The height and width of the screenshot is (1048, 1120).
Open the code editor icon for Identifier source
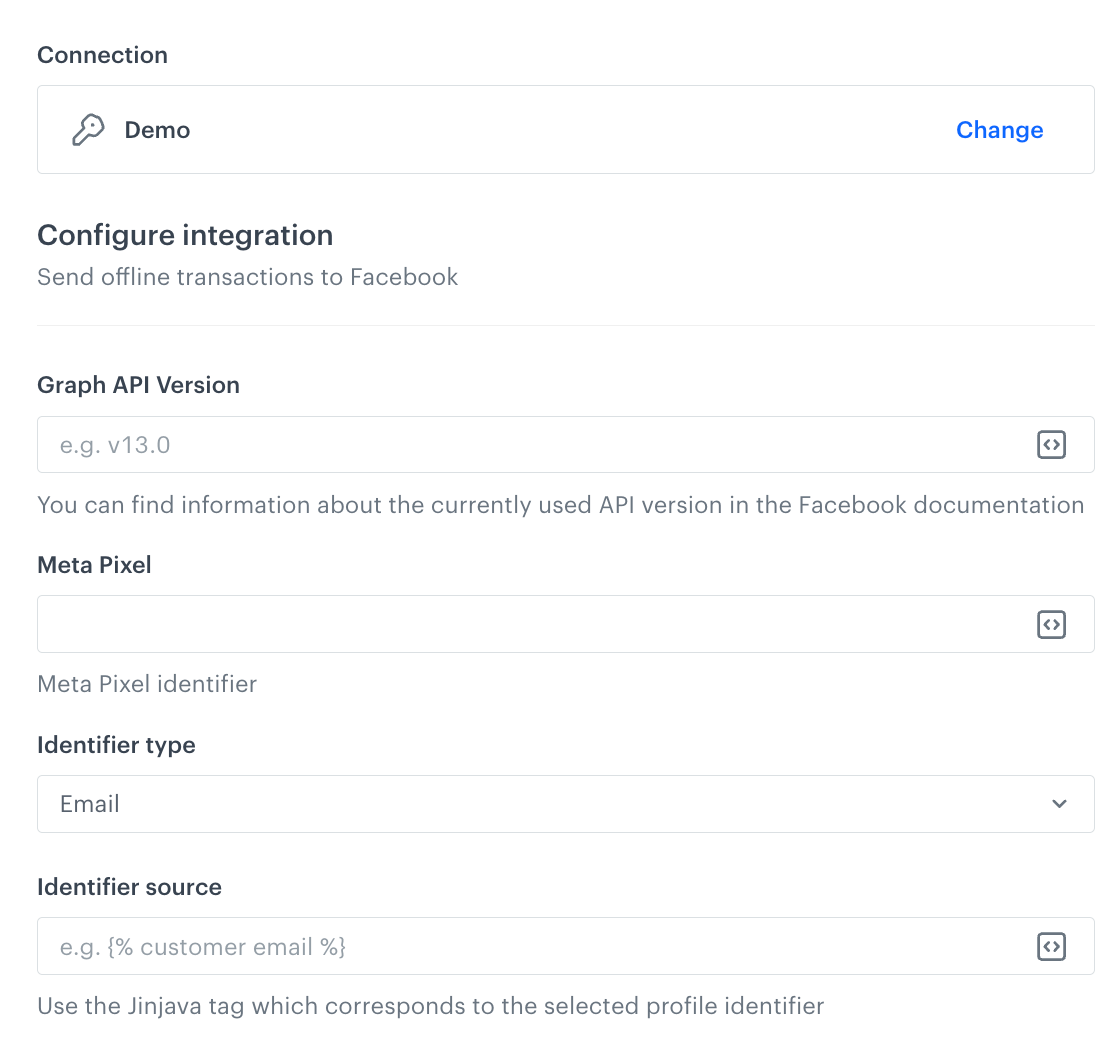(1051, 946)
